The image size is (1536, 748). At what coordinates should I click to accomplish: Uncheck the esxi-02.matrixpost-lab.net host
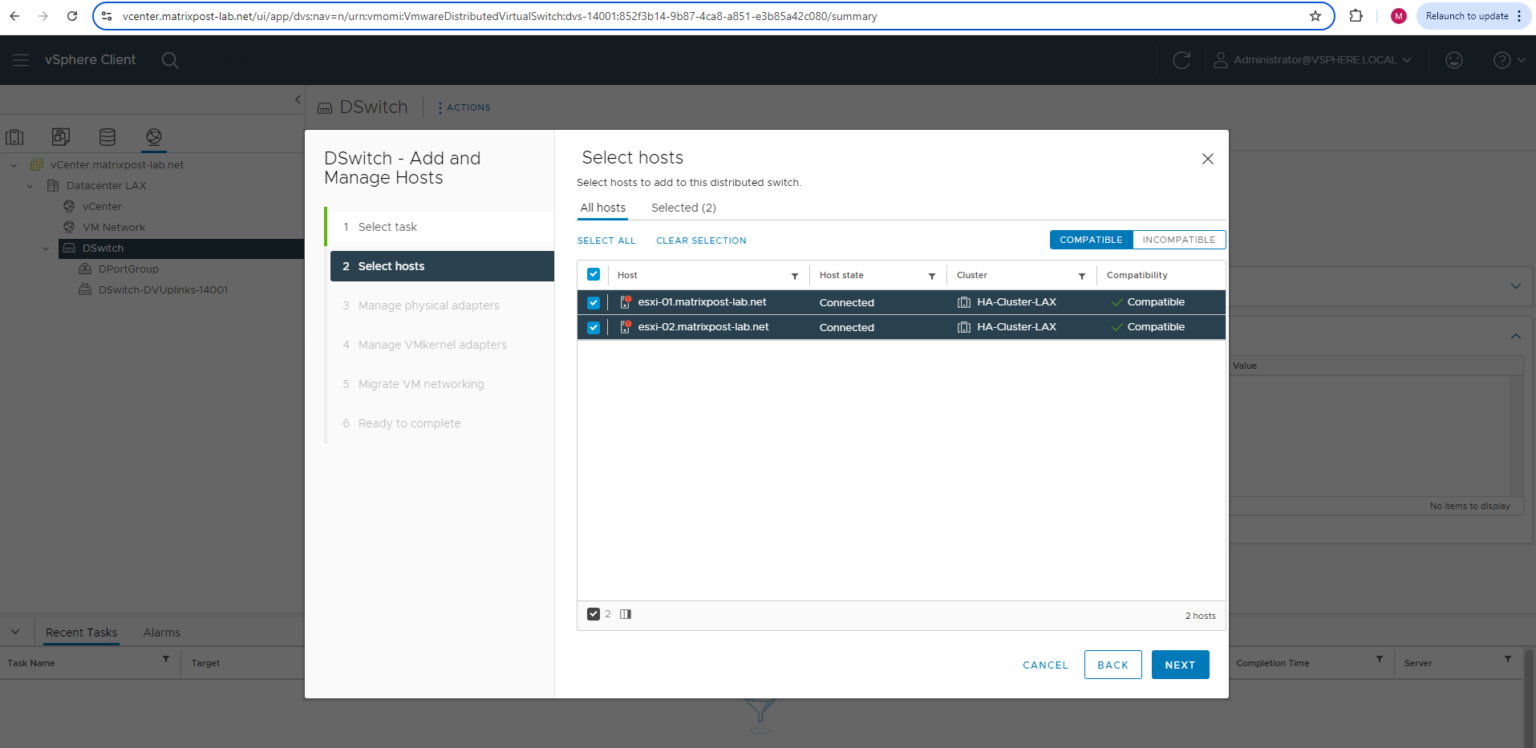pos(593,327)
